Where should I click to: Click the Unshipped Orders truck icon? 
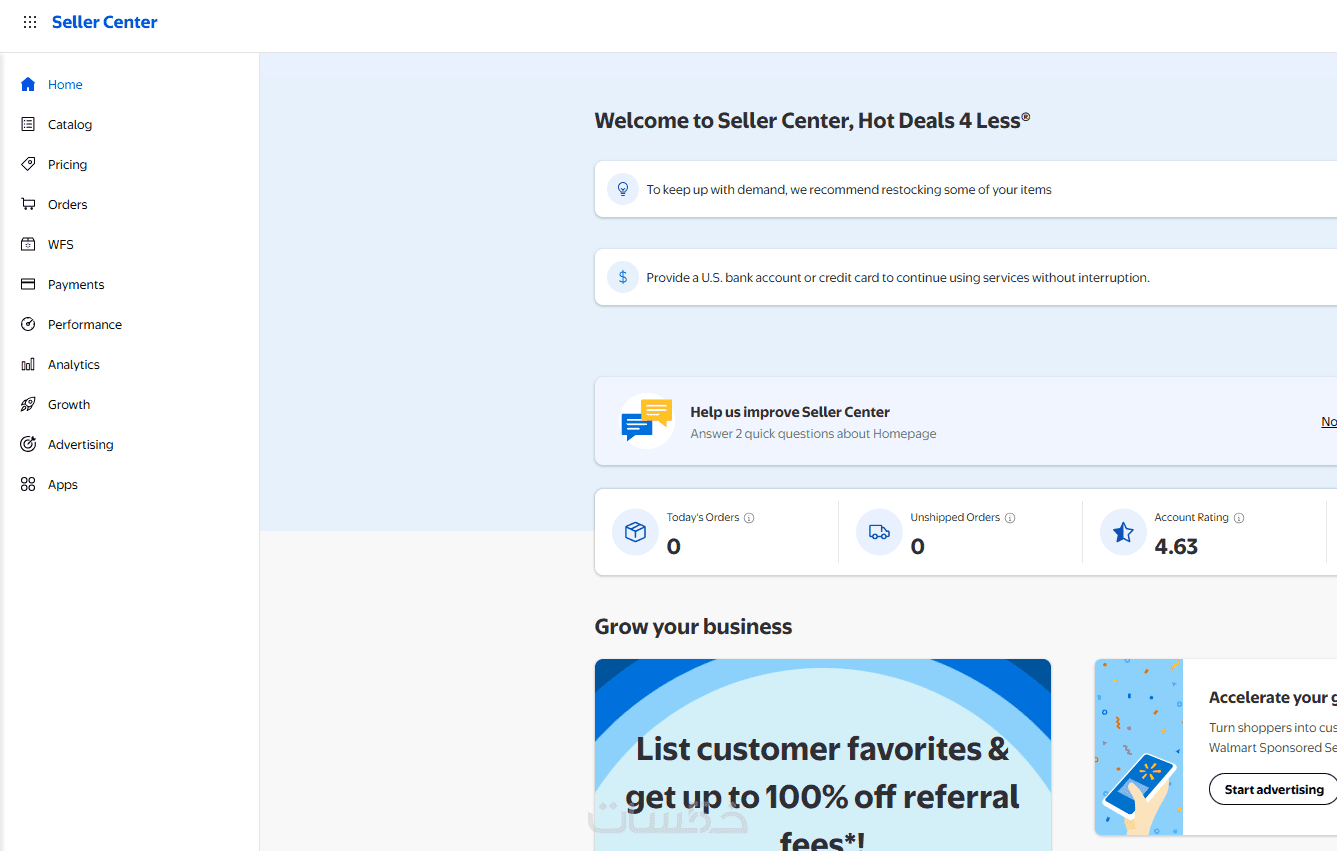(x=879, y=532)
